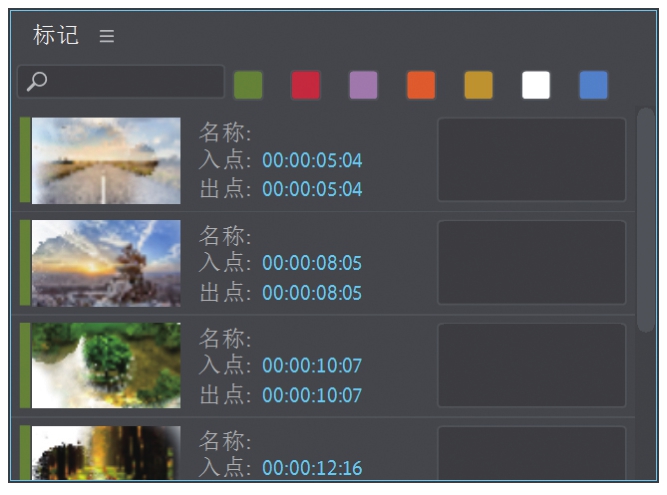Click out point value 00:00:08:05
Viewport: 667px width, 495px height.
pos(312,293)
